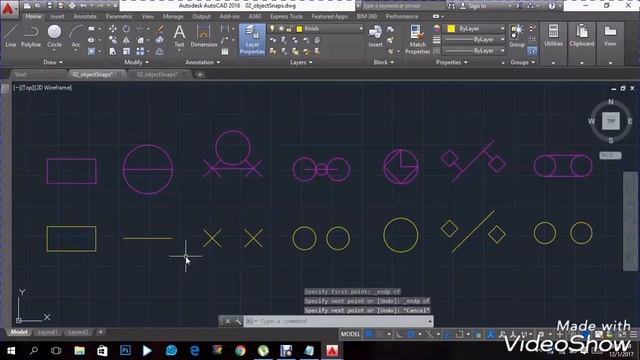Click the Mirror tool in Modify panel
Viewport: 640px width, 360px height.
127,40
